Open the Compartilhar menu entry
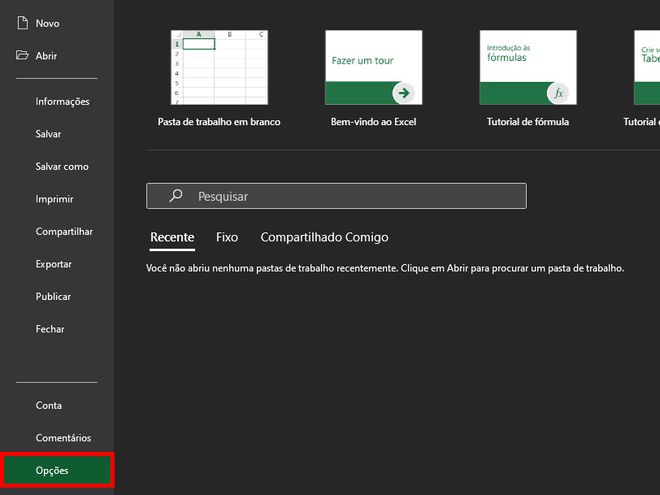 [x=64, y=232]
